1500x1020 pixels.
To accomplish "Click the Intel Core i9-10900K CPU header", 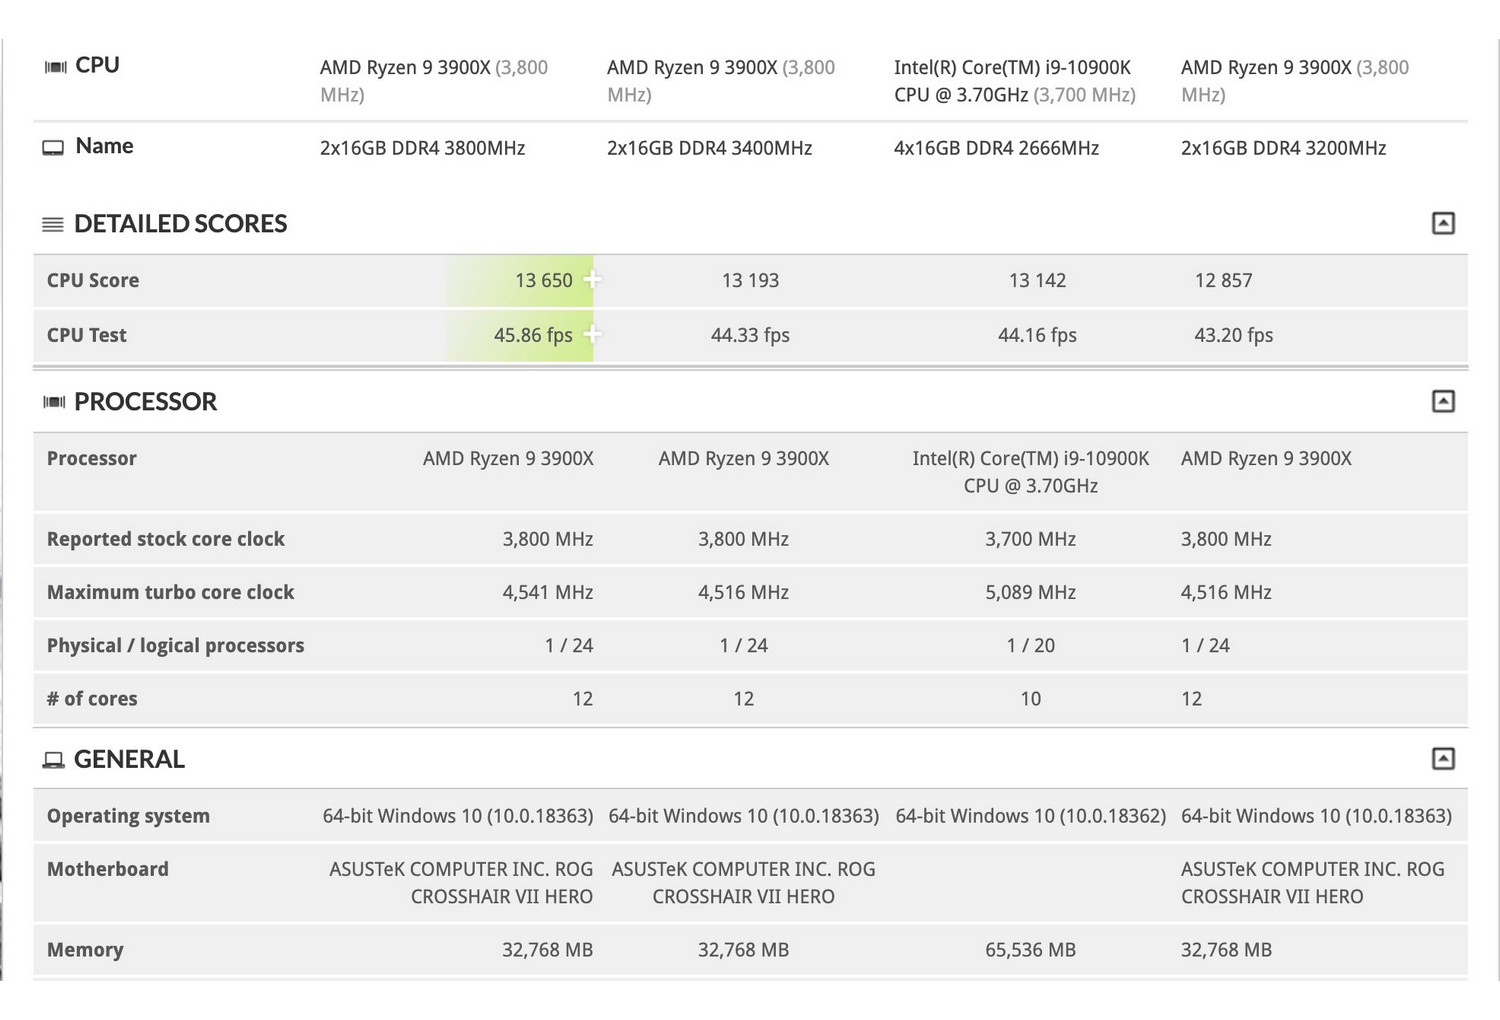I will click(1014, 81).
